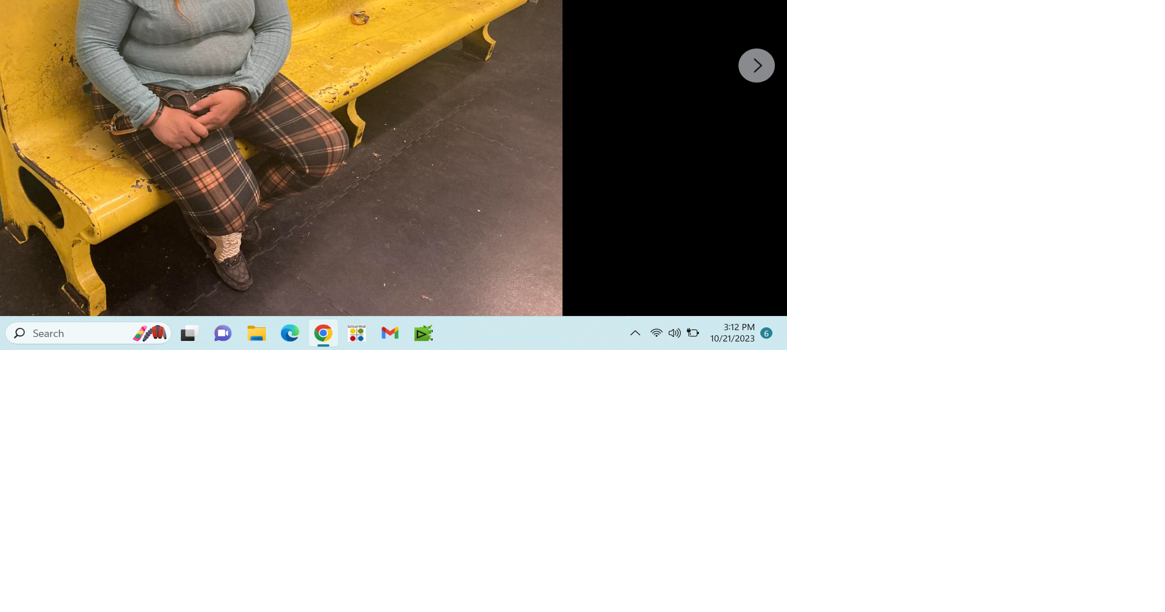Click the magnifying glass in the search box

pyautogui.click(x=19, y=333)
